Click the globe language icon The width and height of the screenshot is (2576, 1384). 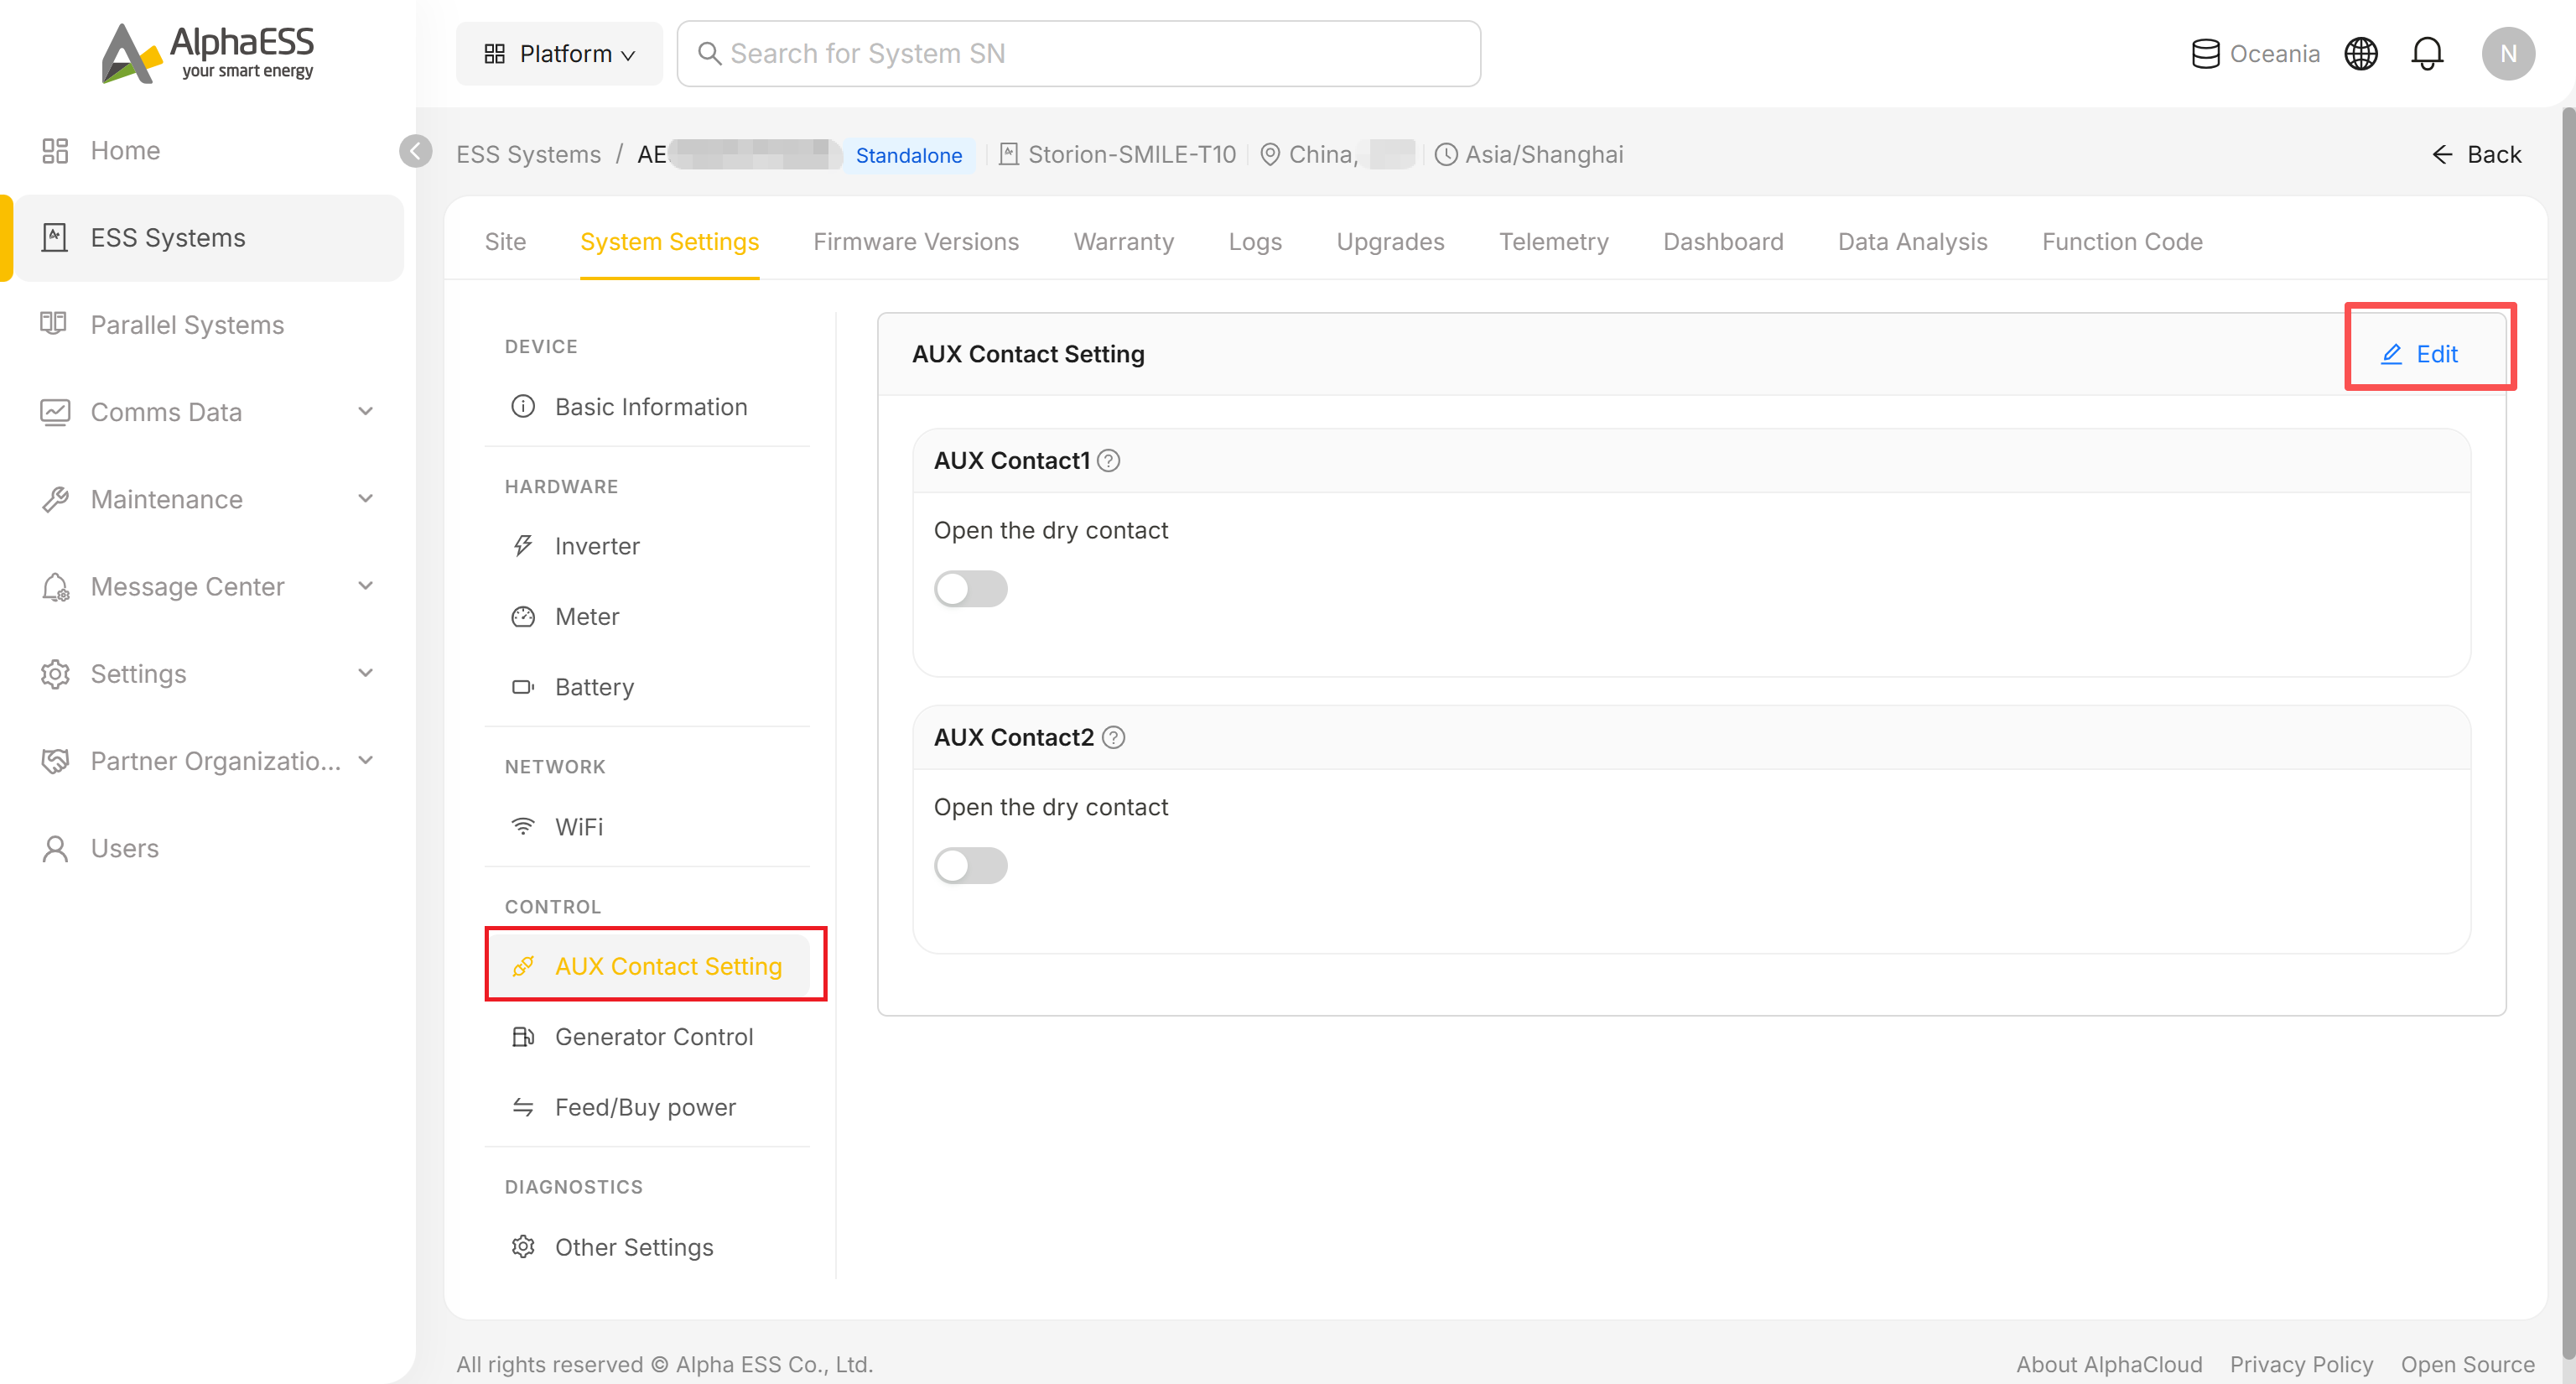(x=2361, y=53)
